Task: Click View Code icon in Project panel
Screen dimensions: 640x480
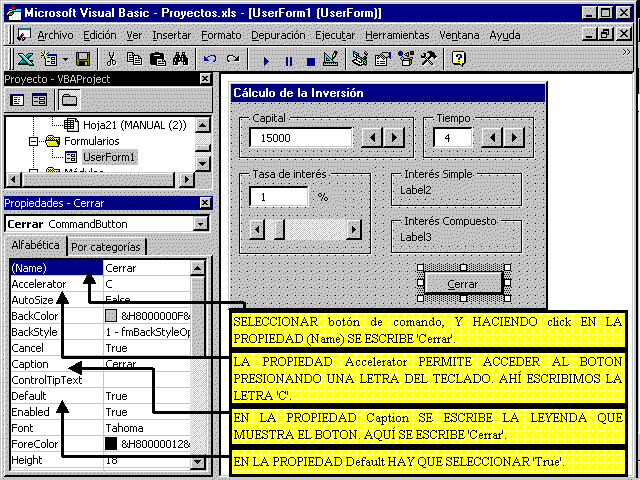Action: coord(17,100)
